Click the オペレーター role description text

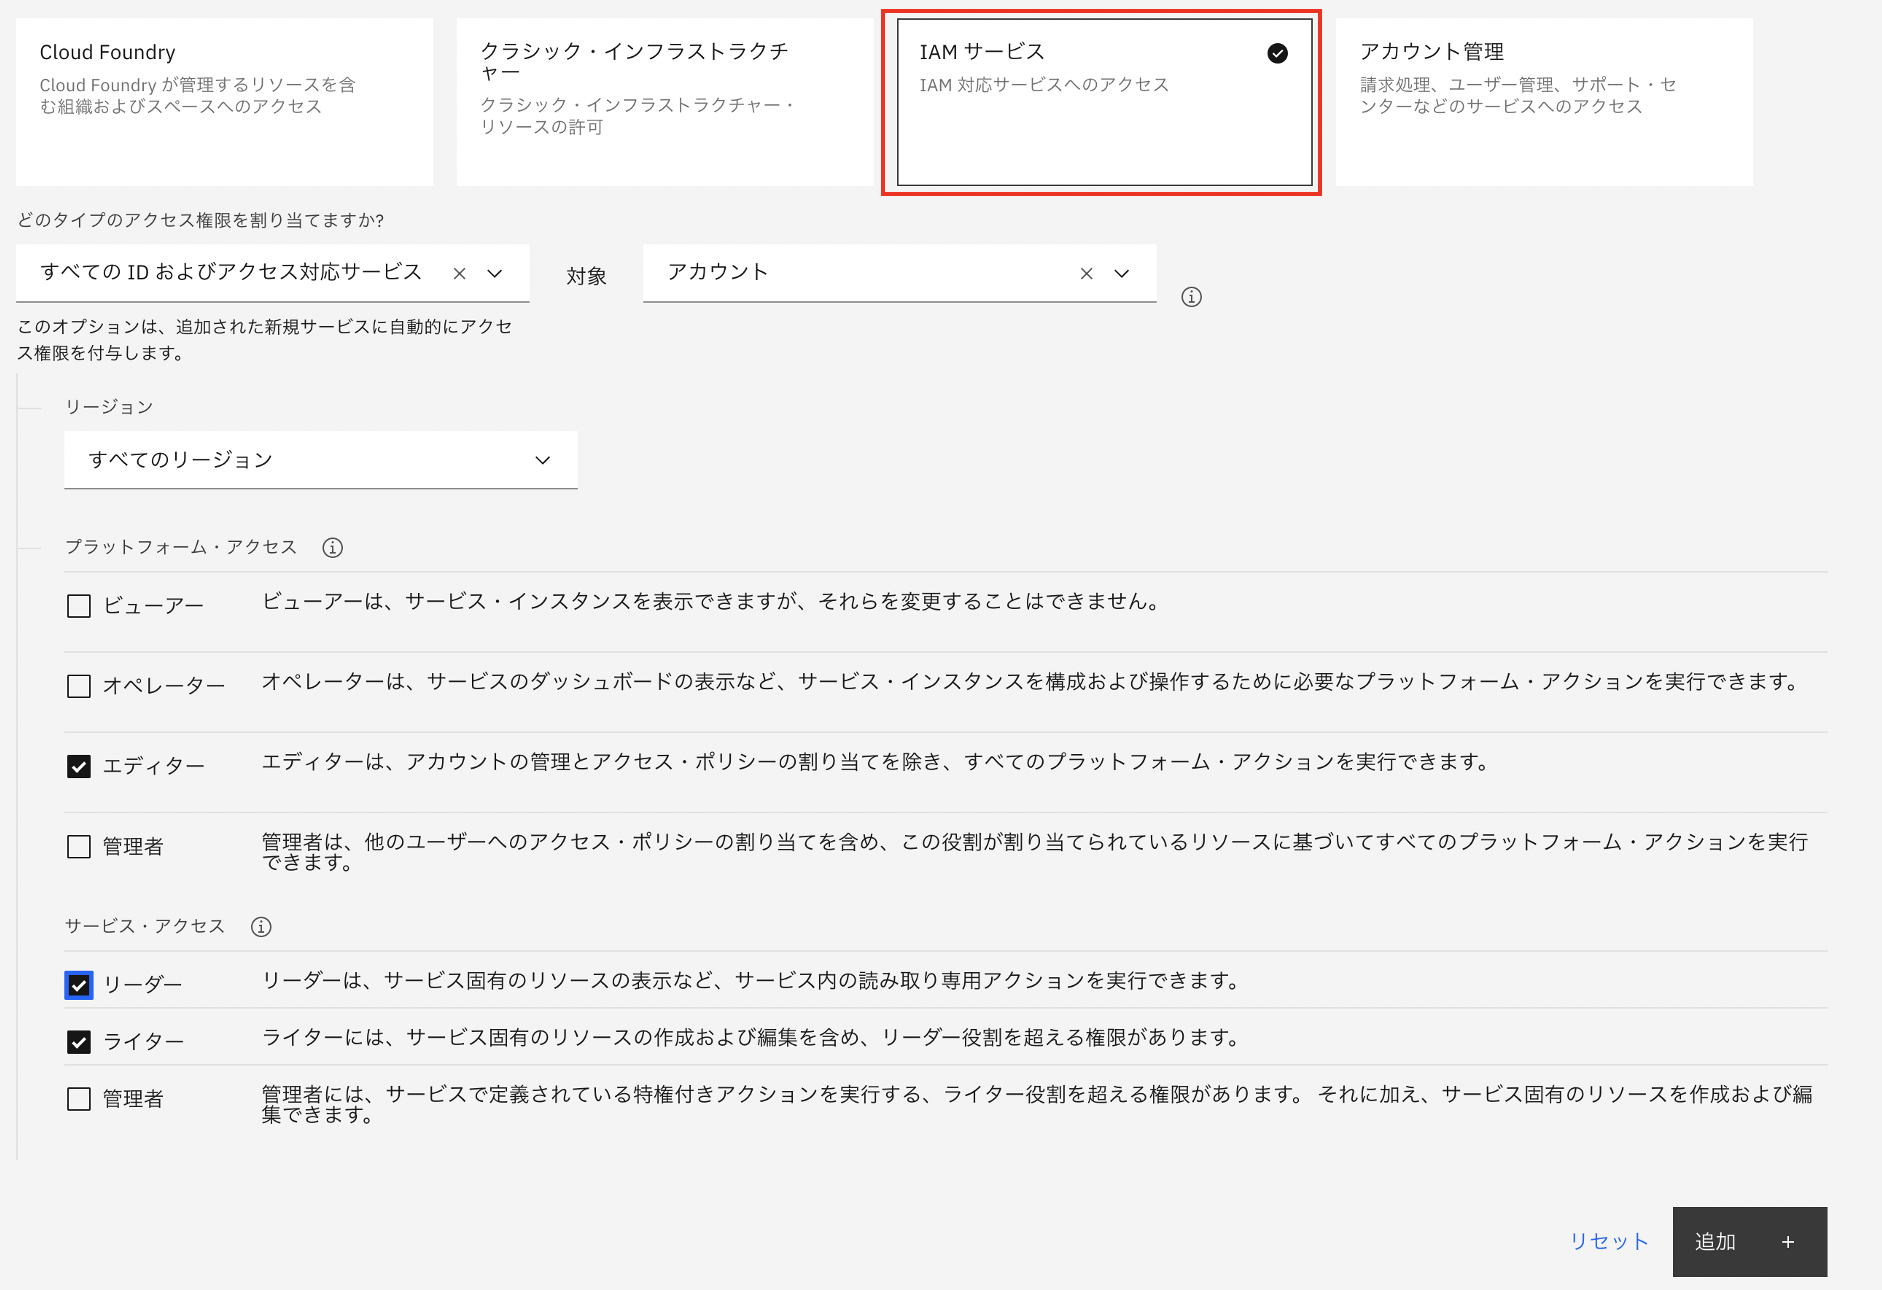tap(1031, 682)
